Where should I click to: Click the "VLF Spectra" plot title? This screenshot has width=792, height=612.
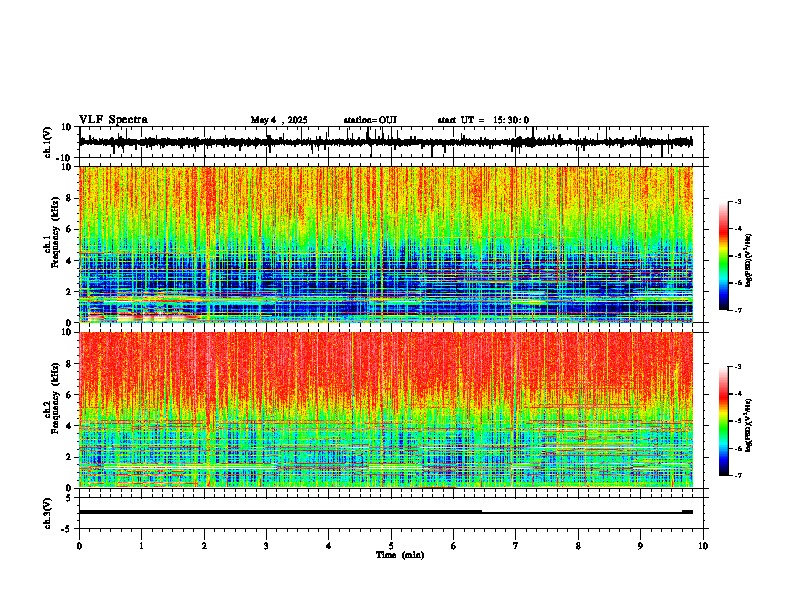coord(113,120)
